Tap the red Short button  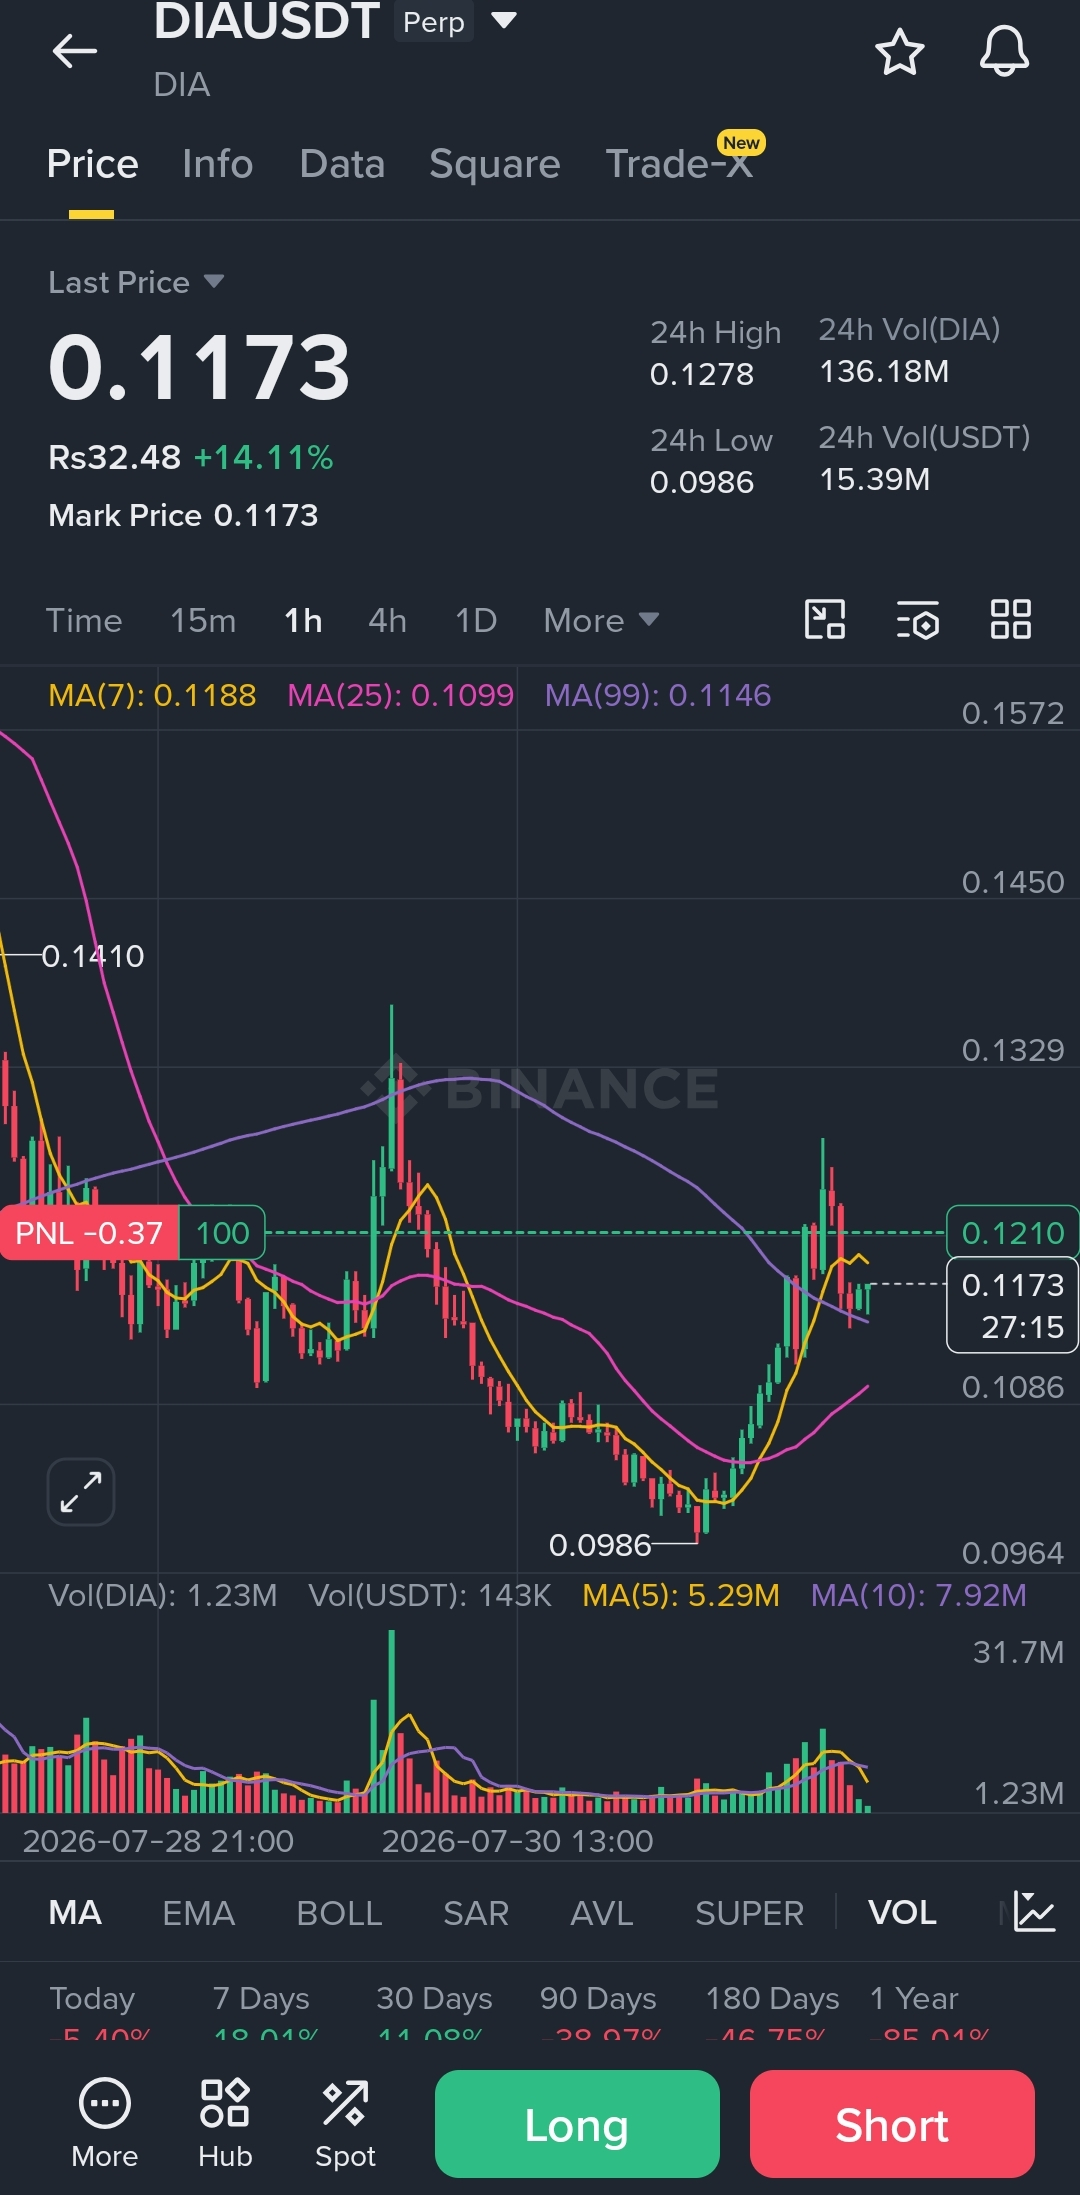point(892,2124)
